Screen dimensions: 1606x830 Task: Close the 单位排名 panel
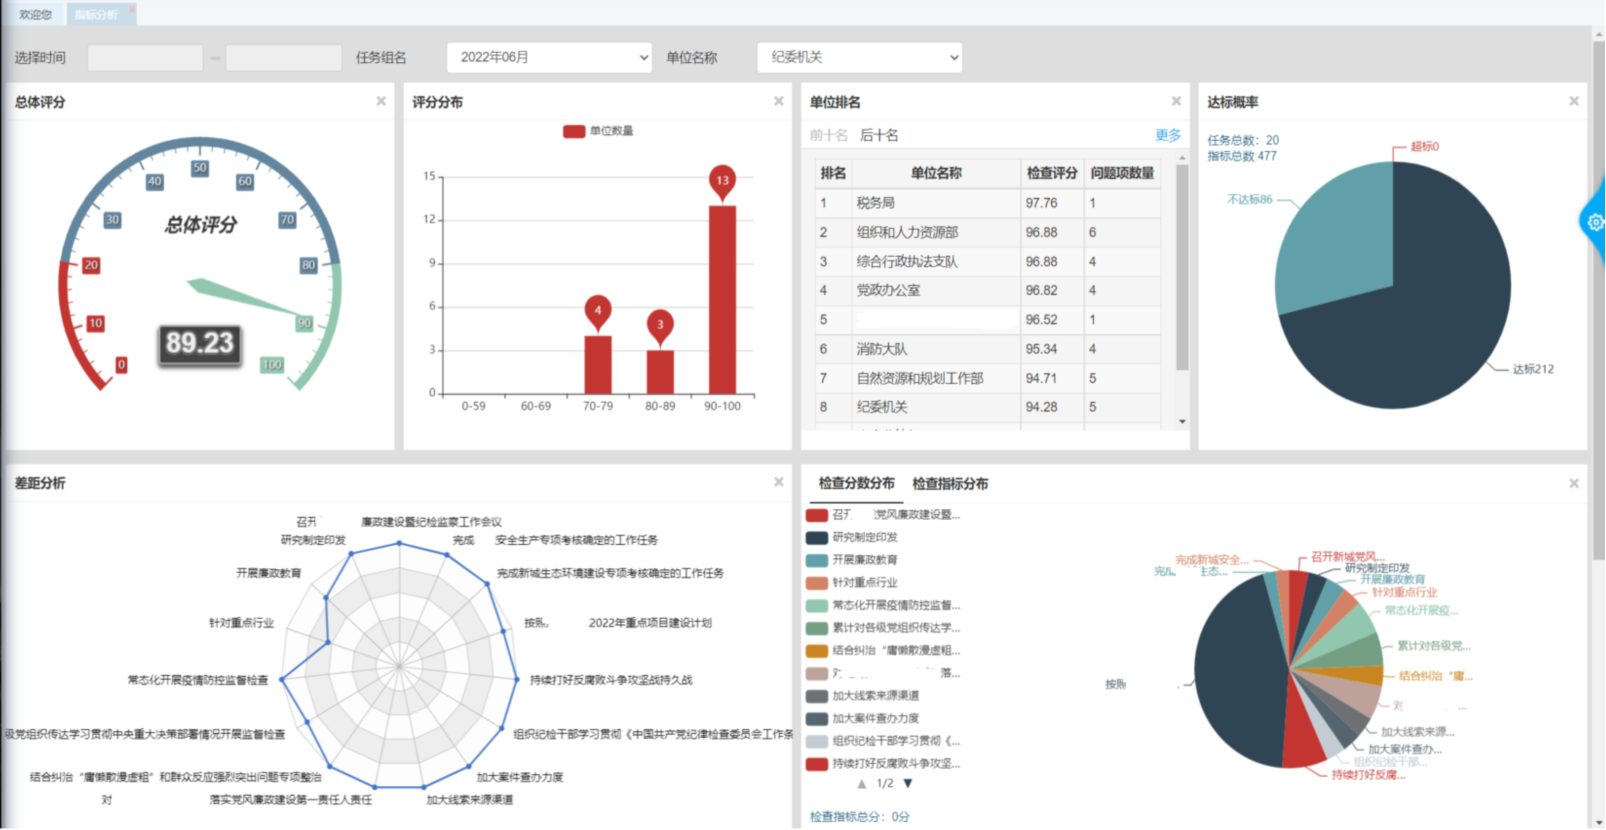point(1176,101)
